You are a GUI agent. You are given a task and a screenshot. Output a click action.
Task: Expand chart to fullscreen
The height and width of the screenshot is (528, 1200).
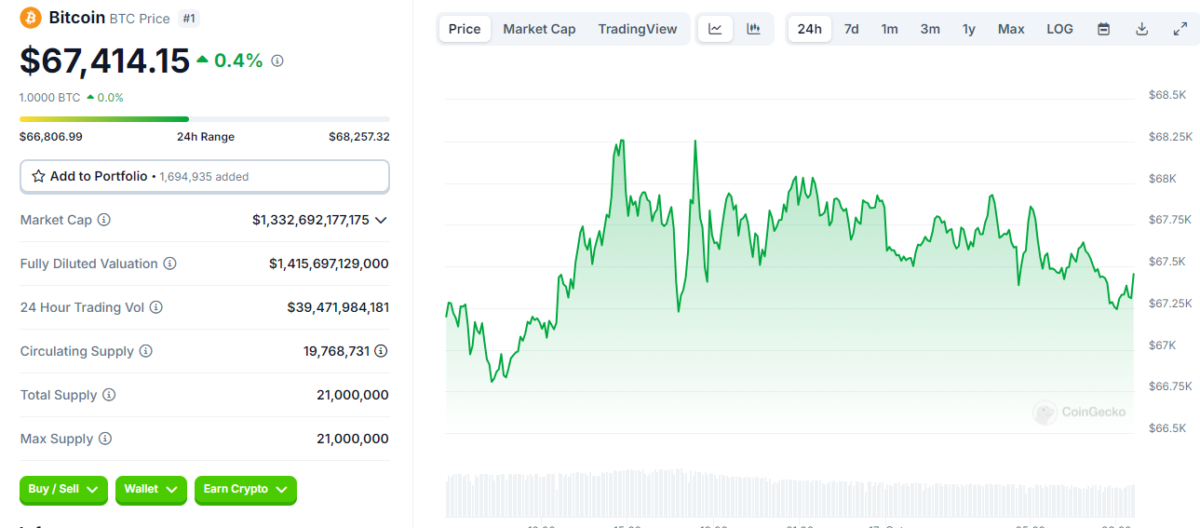pyautogui.click(x=1179, y=29)
